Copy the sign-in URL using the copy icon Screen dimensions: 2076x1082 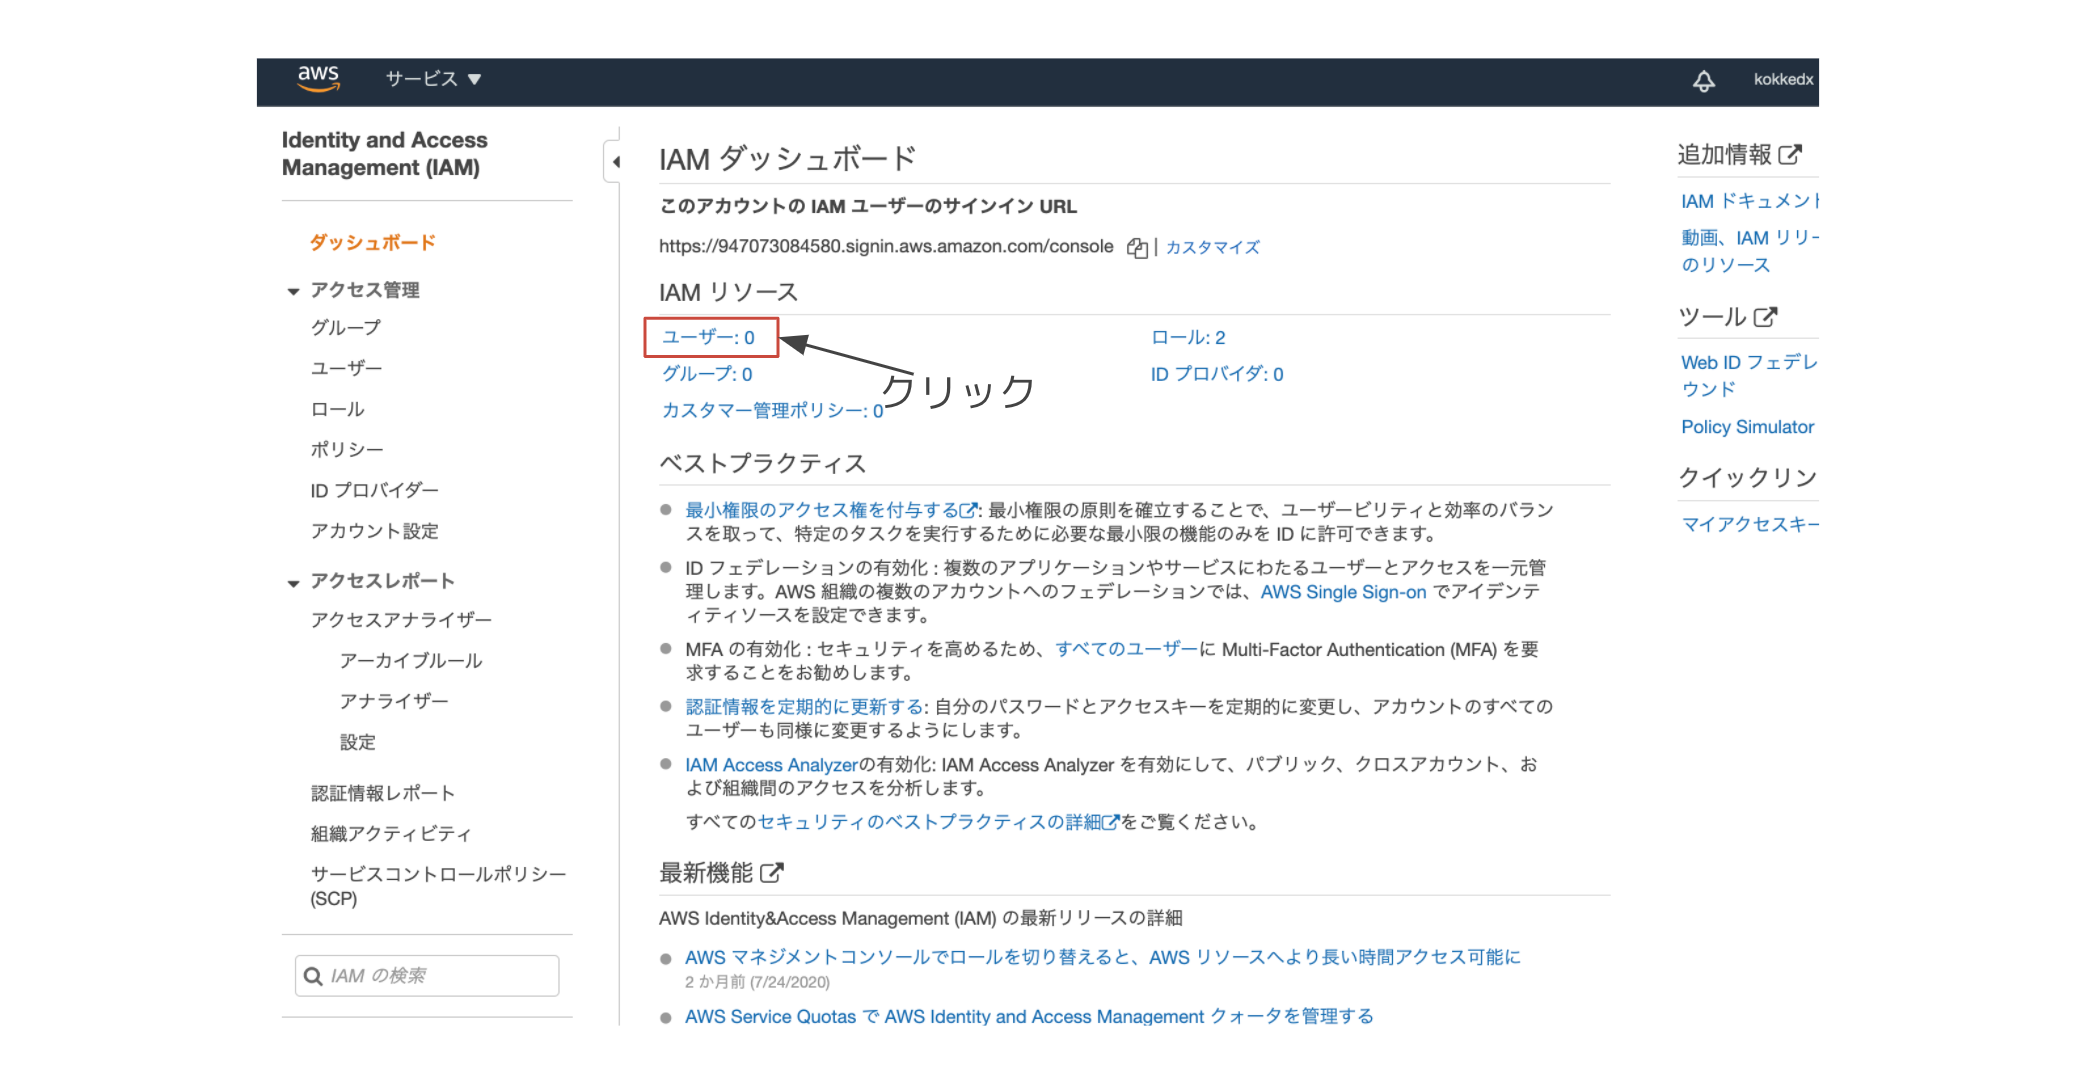coord(1137,247)
